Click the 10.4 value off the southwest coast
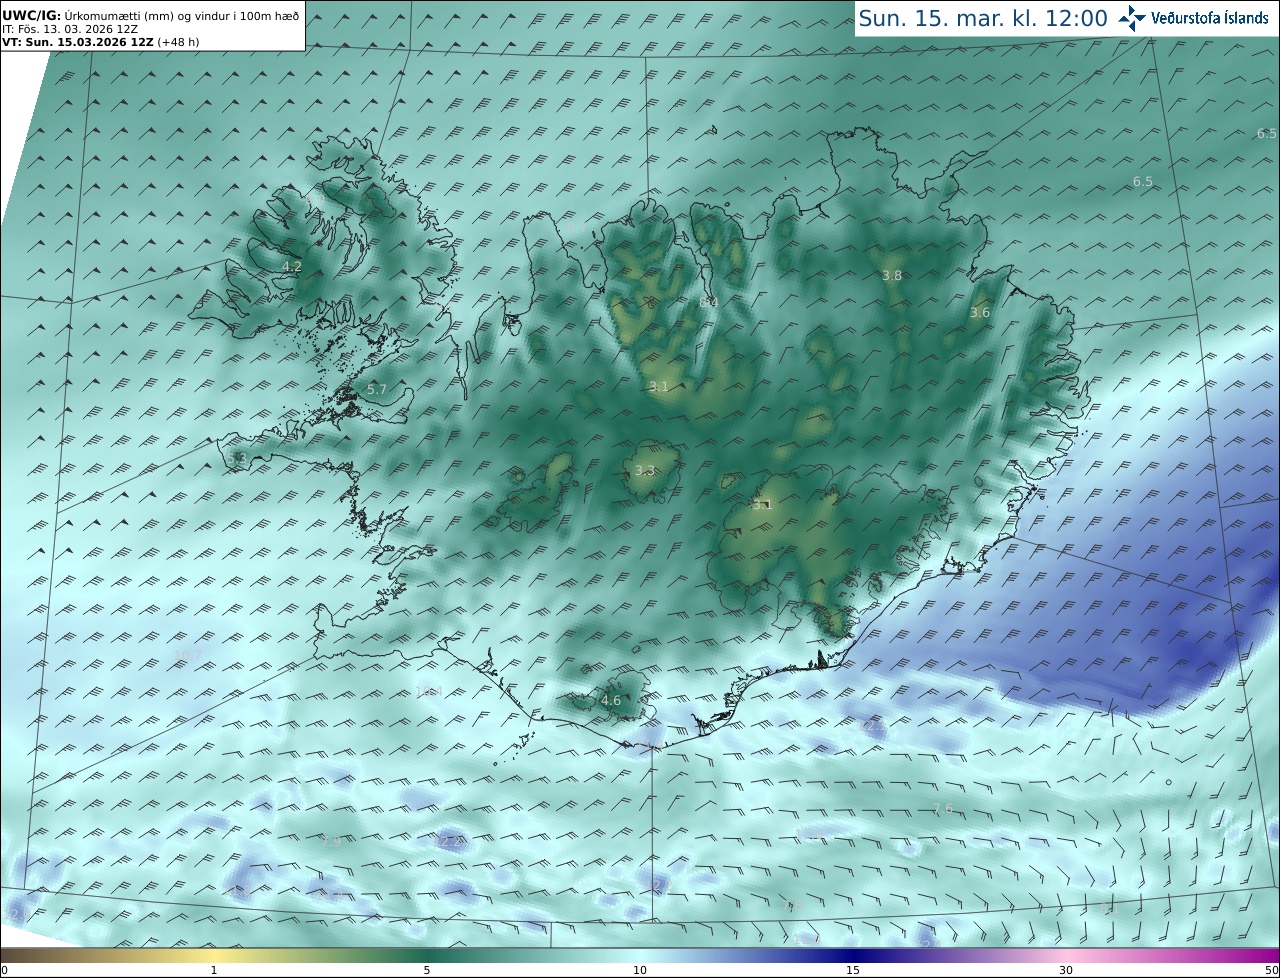This screenshot has width=1280, height=978. tap(428, 692)
